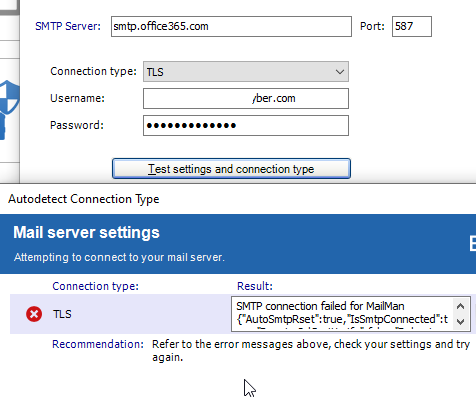Click the chevron arrow on Connection type combo
The height and width of the screenshot is (397, 476).
click(340, 72)
